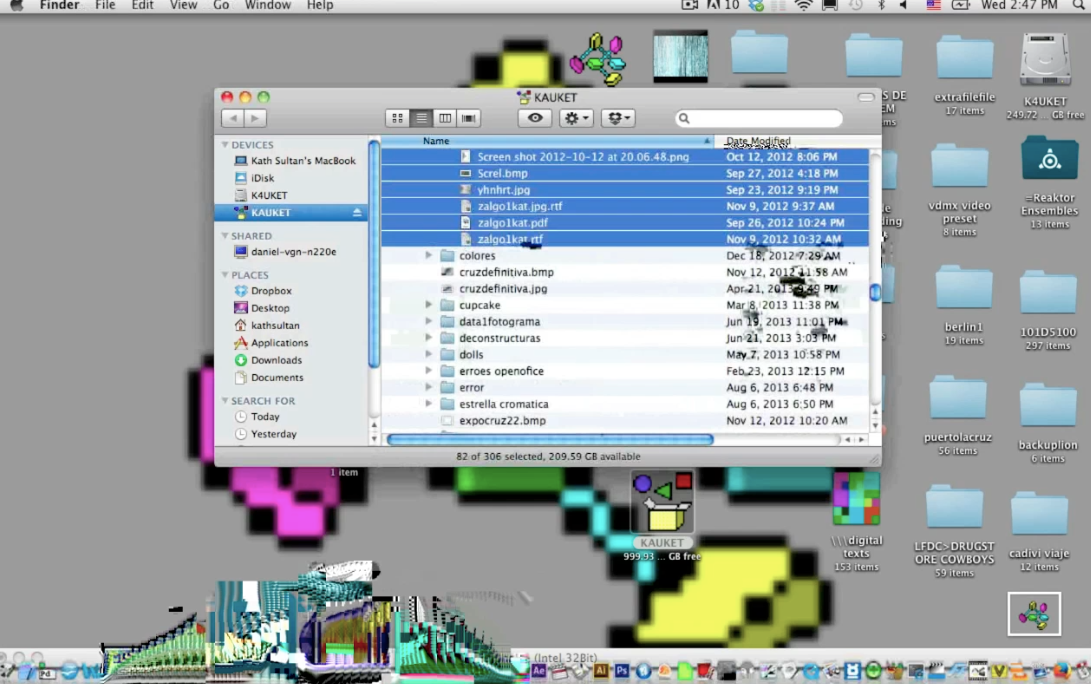Collapse the DEVICES sidebar section
Screen dimensions: 1091x684
coord(225,145)
